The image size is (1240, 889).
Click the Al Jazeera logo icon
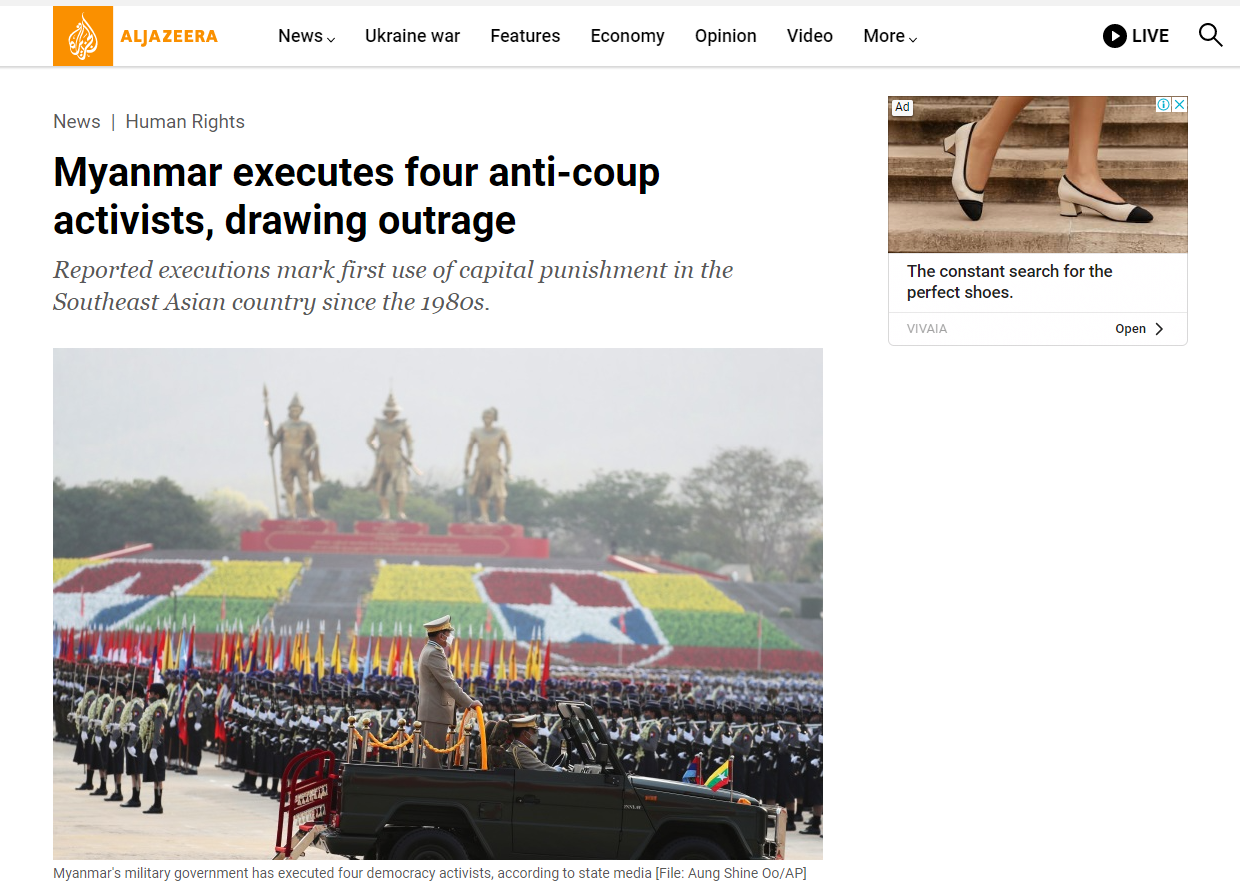(x=83, y=36)
